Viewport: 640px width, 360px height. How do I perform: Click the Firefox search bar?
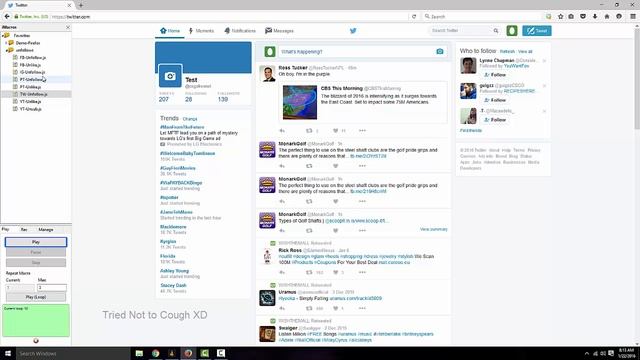[482, 16]
